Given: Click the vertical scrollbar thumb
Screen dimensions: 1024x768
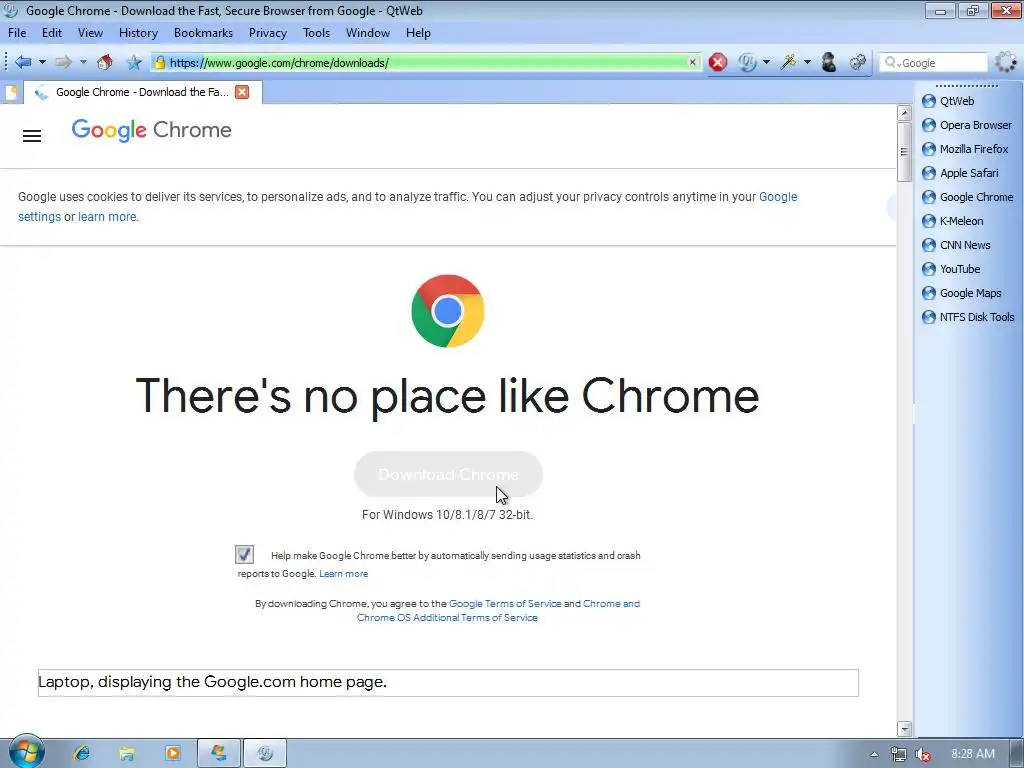Looking at the screenshot, I should (904, 152).
